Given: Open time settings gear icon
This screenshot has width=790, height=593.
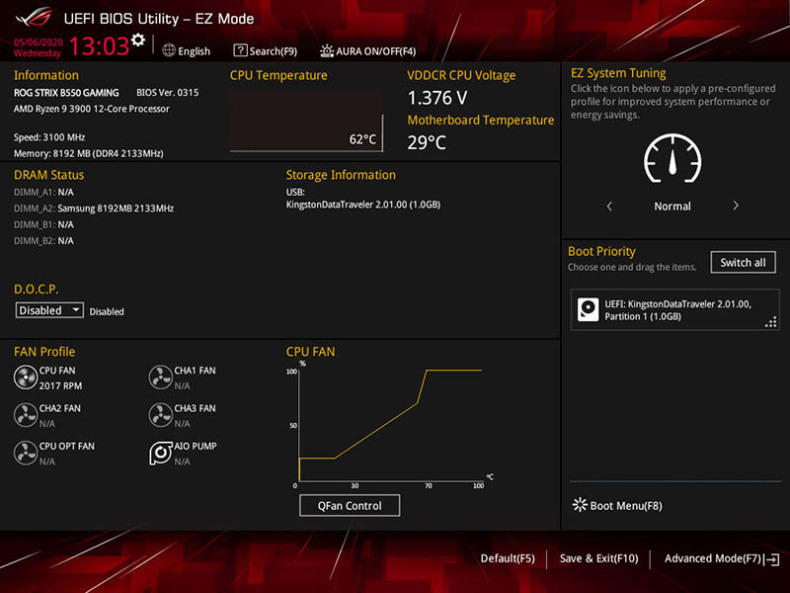Looking at the screenshot, I should coord(138,40).
